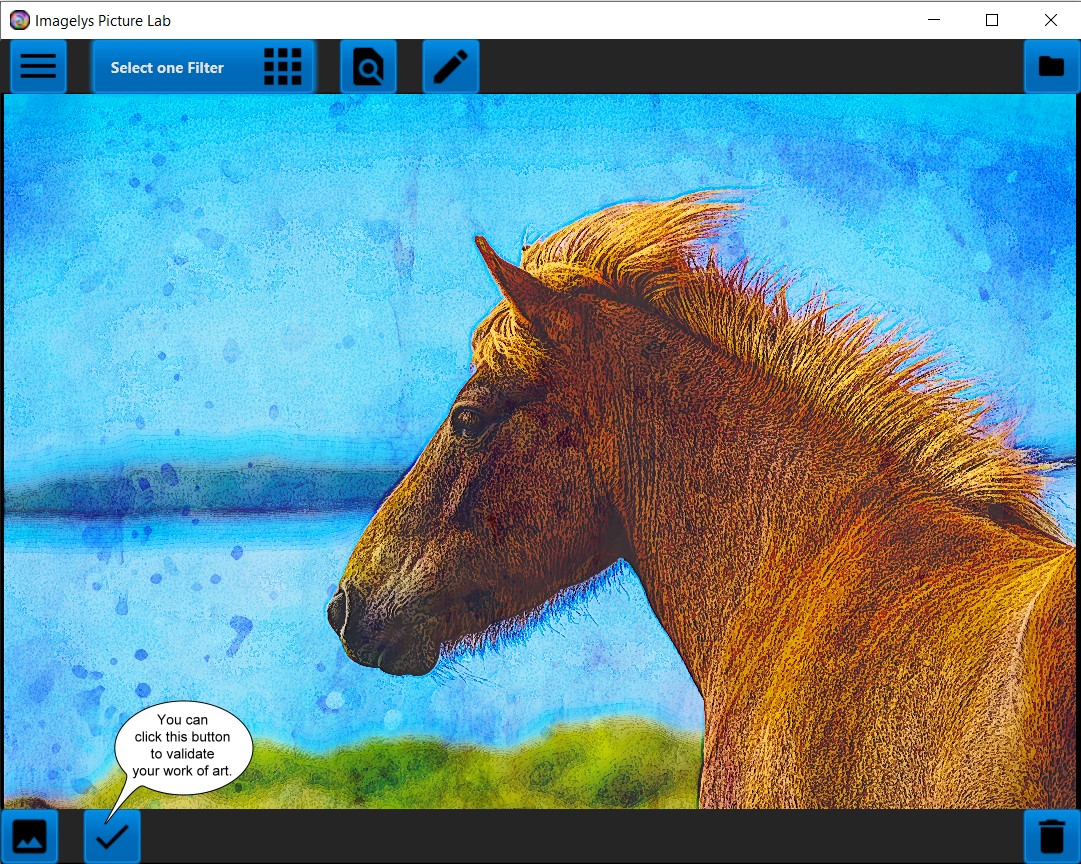Open the folder icon at top right

coord(1051,67)
